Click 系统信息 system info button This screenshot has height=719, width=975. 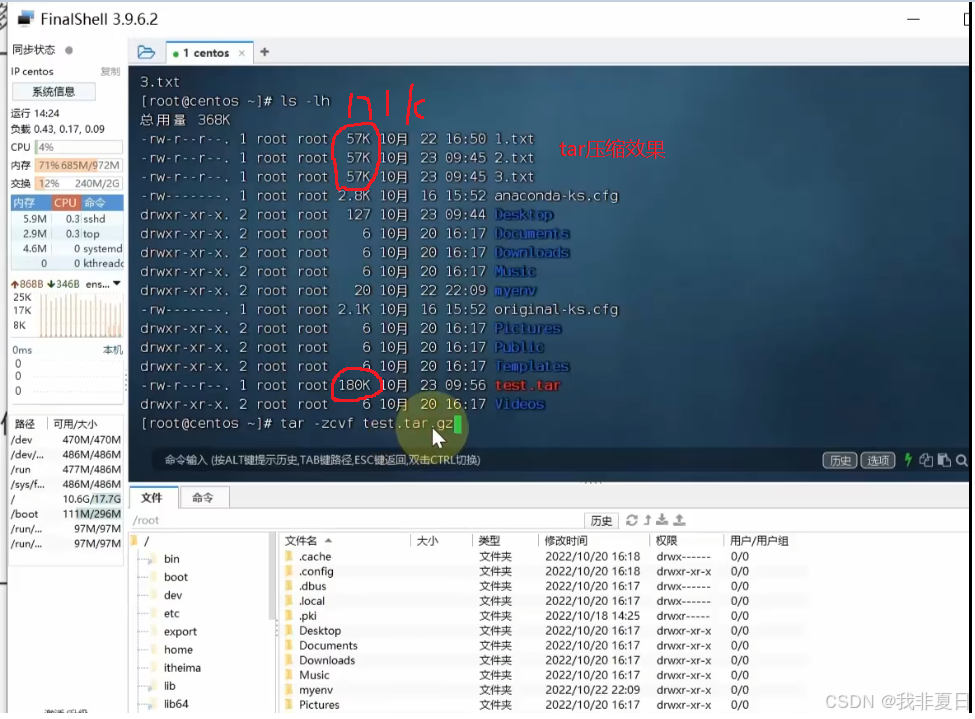(x=53, y=91)
